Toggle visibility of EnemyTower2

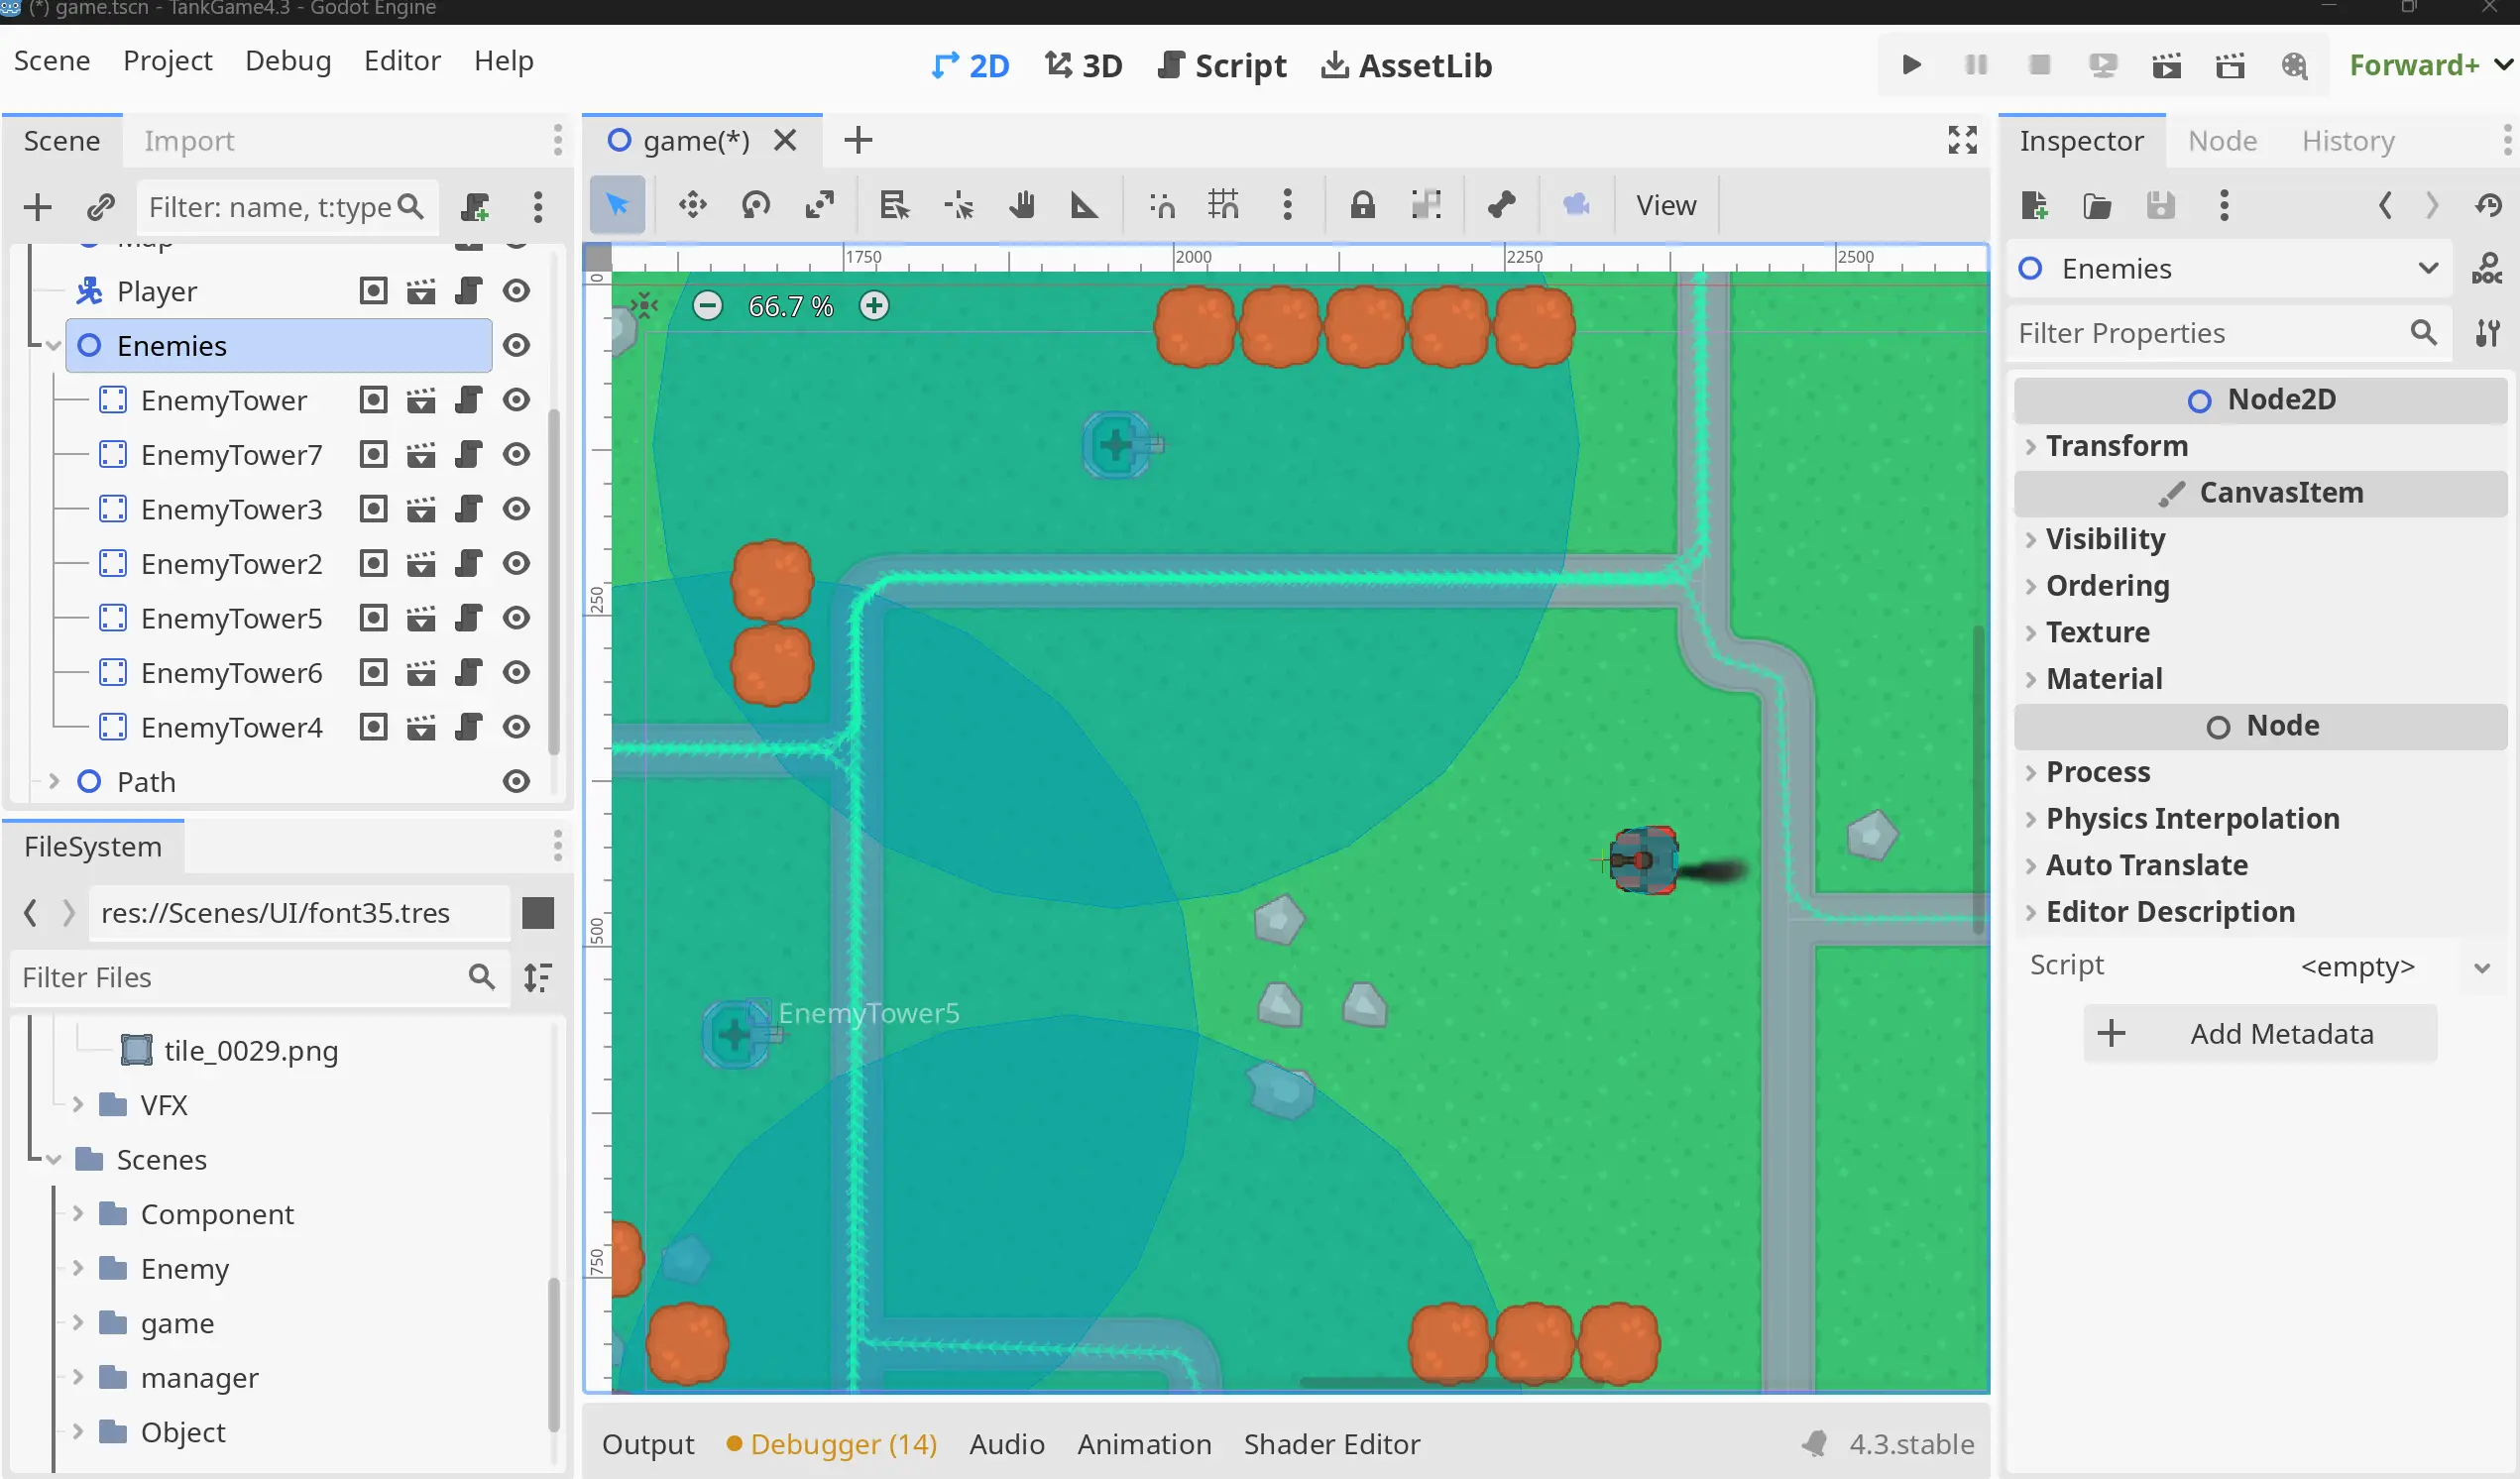click(x=516, y=564)
